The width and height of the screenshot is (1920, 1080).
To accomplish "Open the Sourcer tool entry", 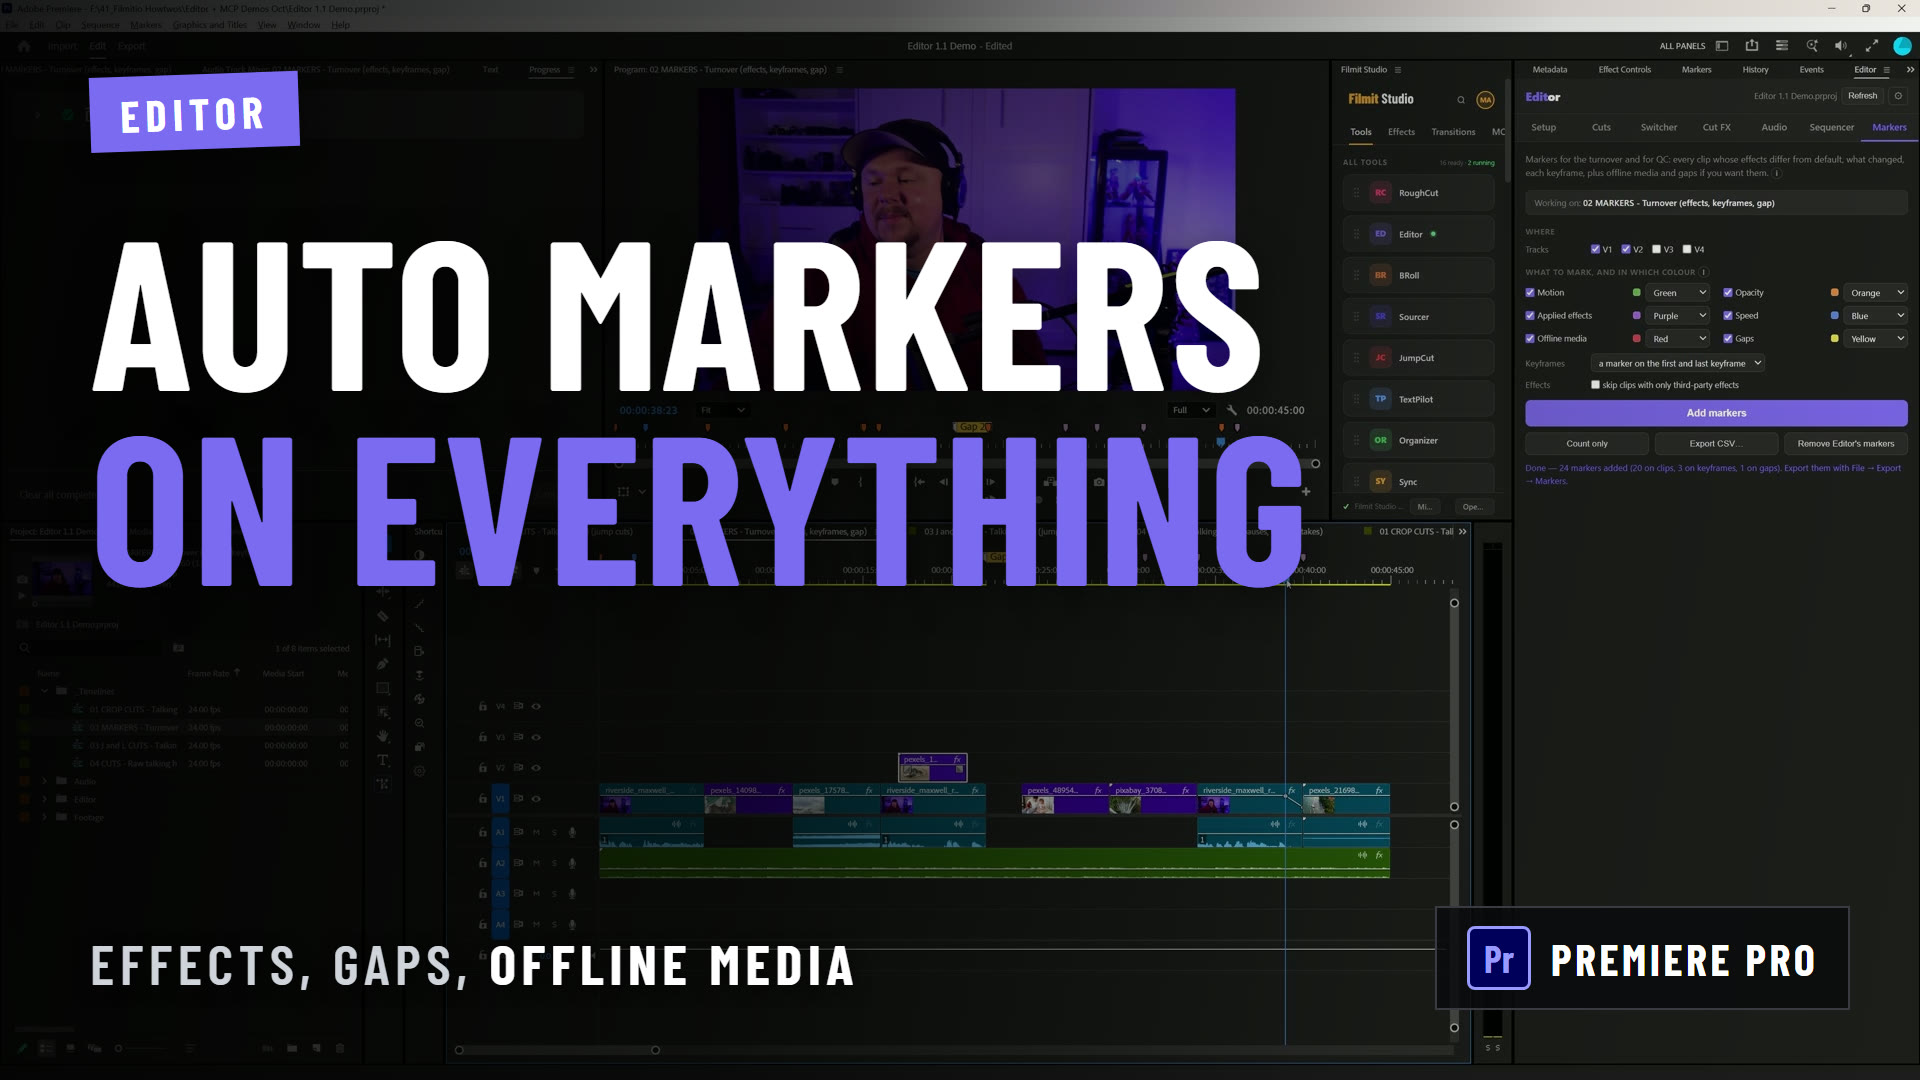I will click(1418, 317).
